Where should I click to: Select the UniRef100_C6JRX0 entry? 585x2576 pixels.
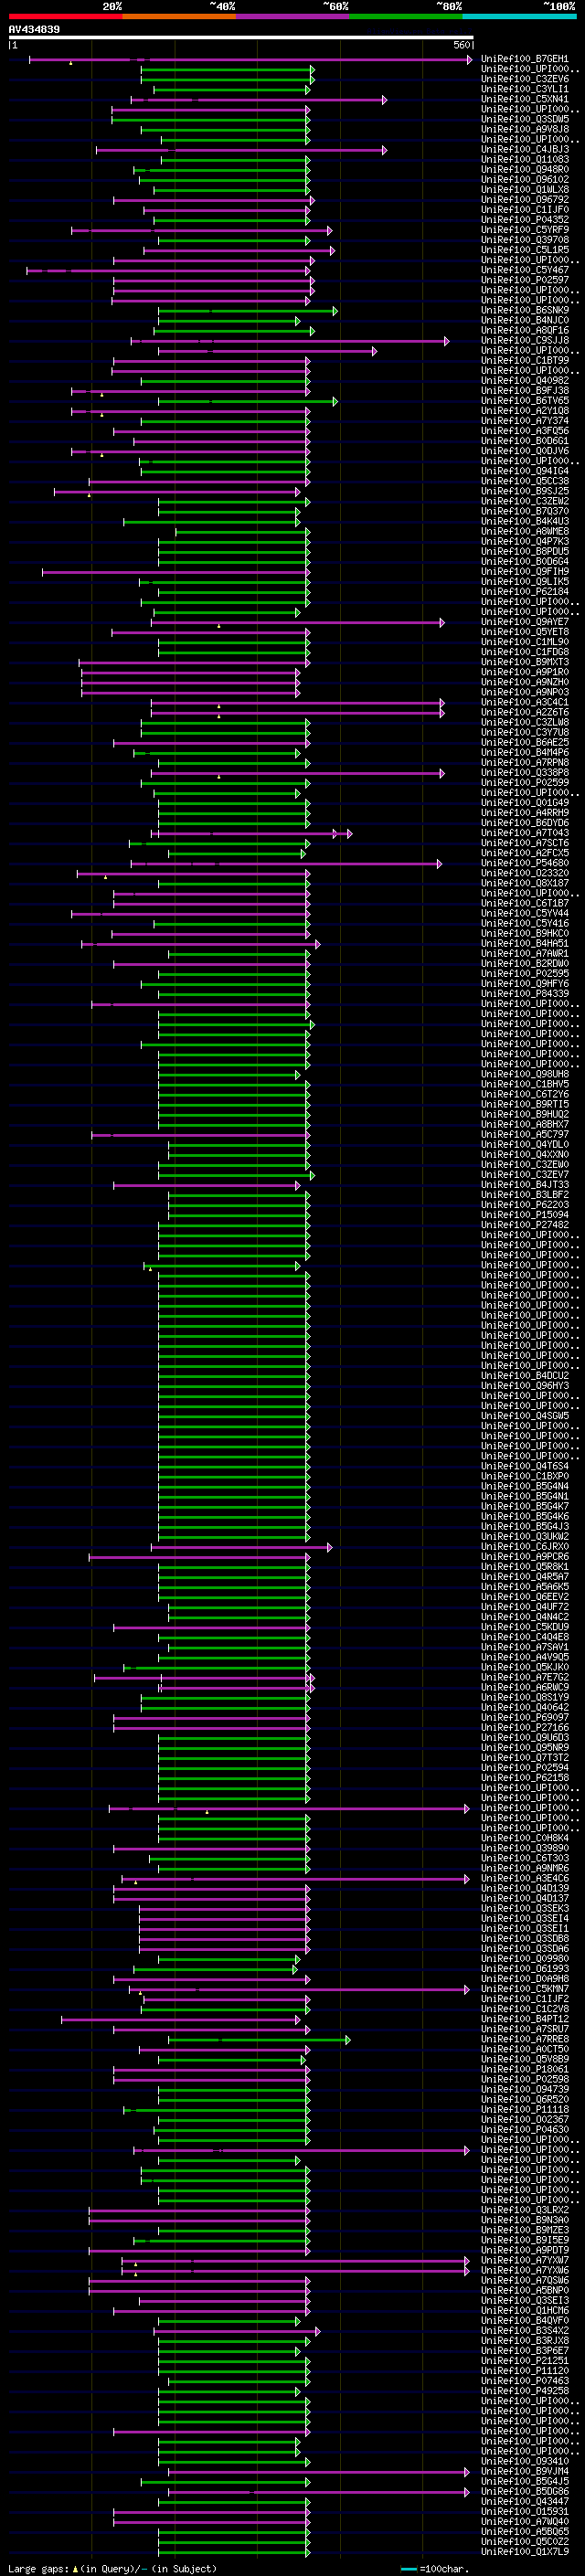(524, 1547)
